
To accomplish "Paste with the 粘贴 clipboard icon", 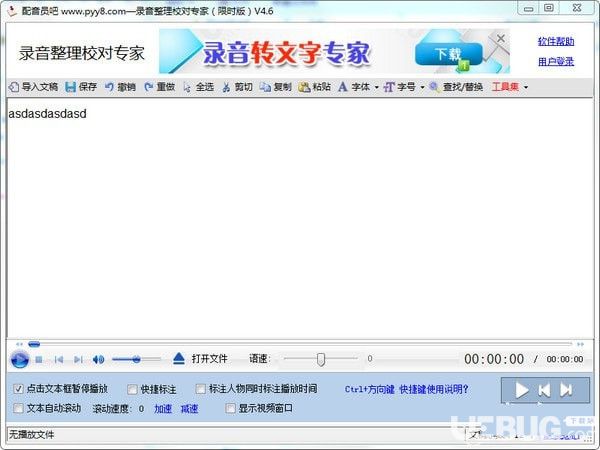I will (x=304, y=87).
